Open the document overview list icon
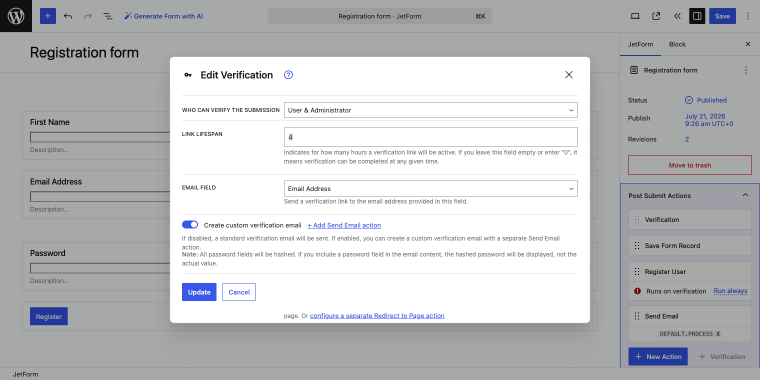 click(x=108, y=16)
